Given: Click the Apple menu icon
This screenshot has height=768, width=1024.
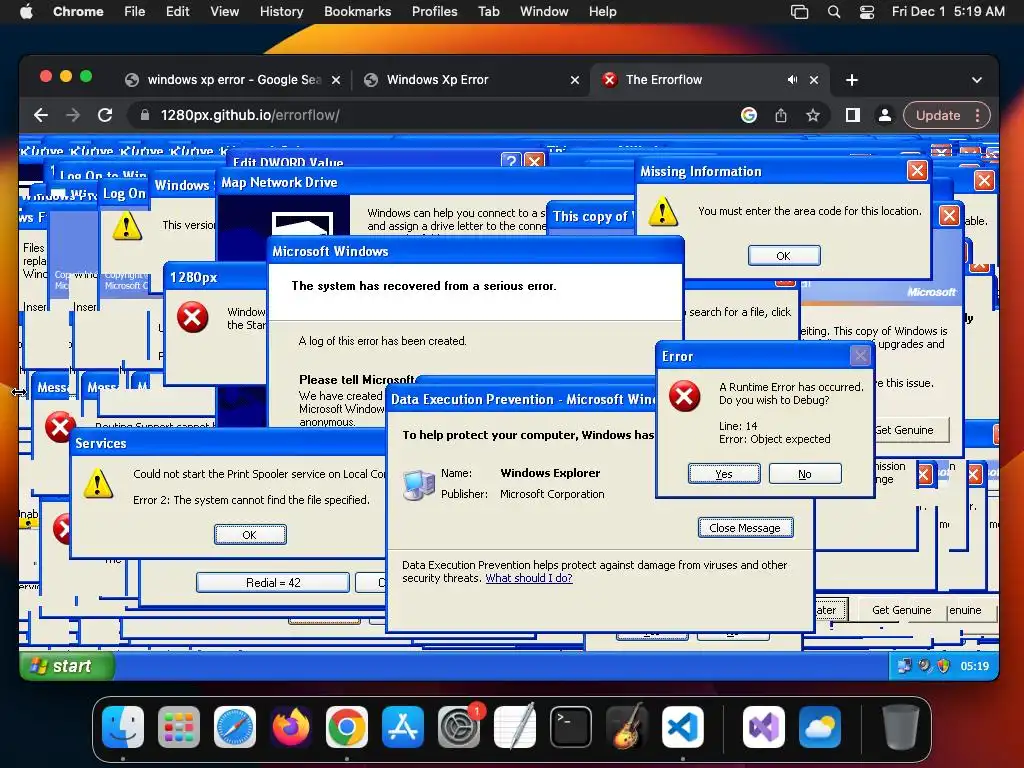Looking at the screenshot, I should [x=26, y=11].
